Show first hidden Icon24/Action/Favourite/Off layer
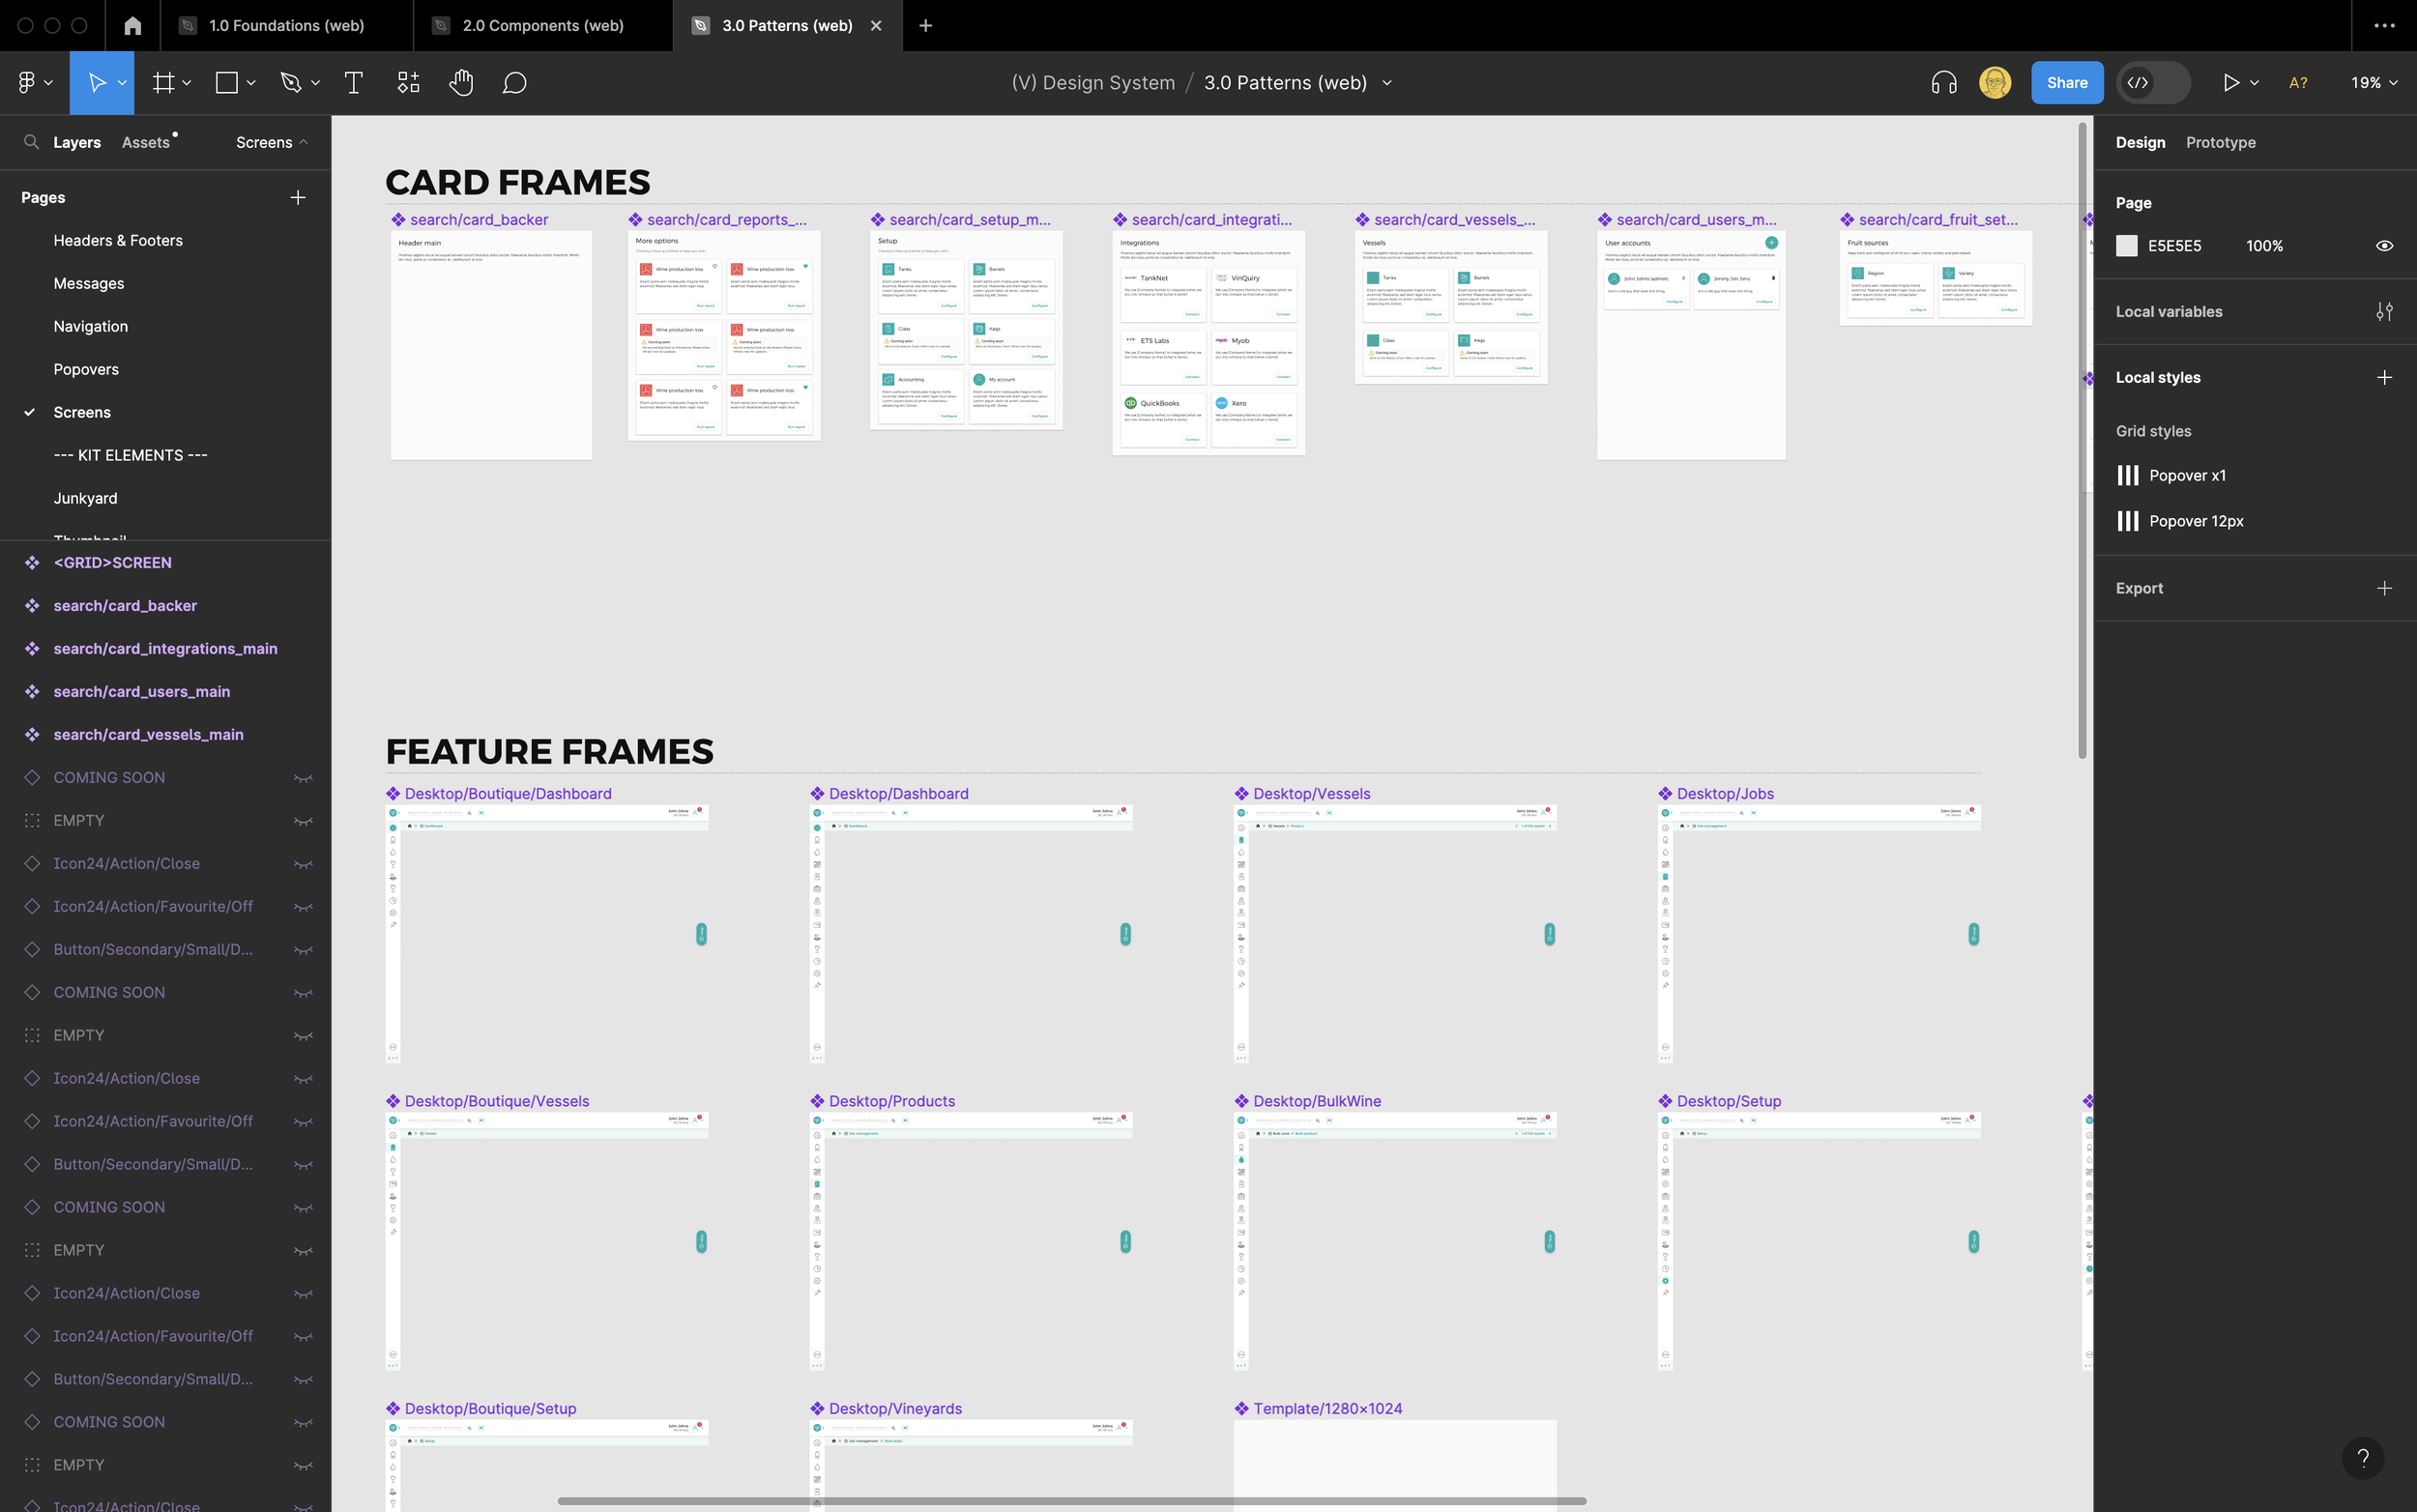 click(x=303, y=907)
